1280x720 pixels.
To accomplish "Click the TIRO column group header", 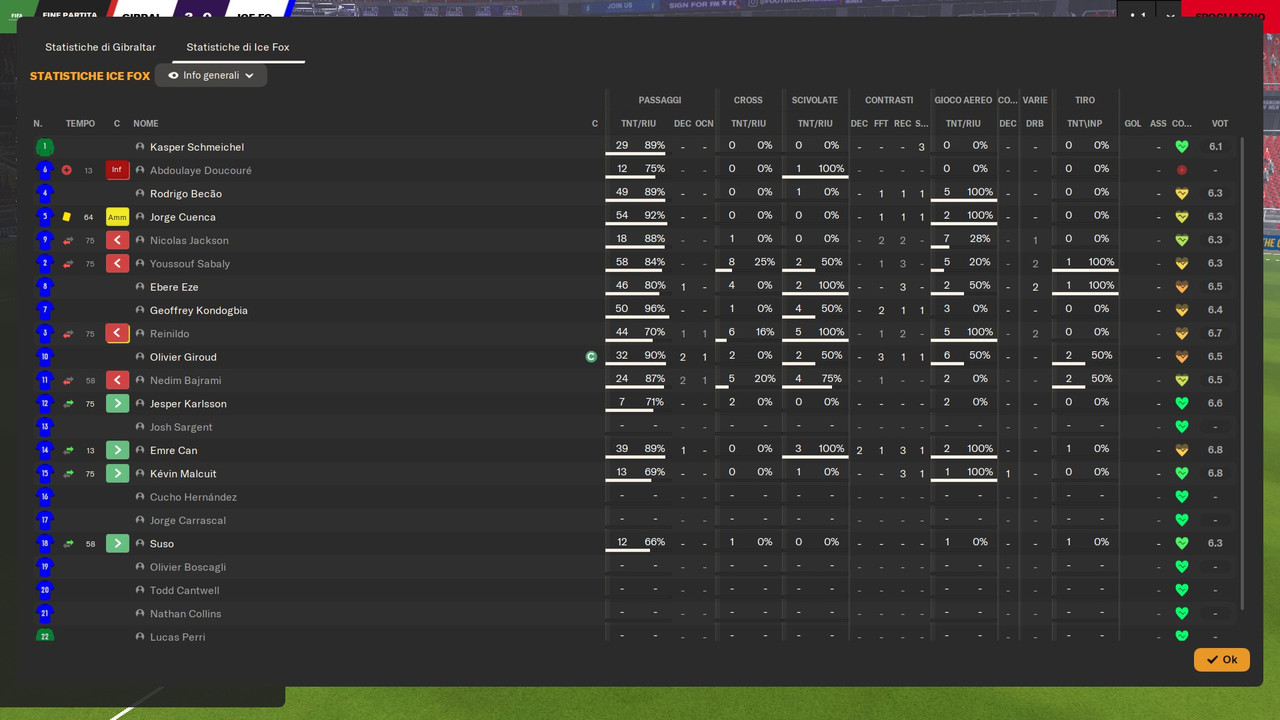I will coord(1085,100).
